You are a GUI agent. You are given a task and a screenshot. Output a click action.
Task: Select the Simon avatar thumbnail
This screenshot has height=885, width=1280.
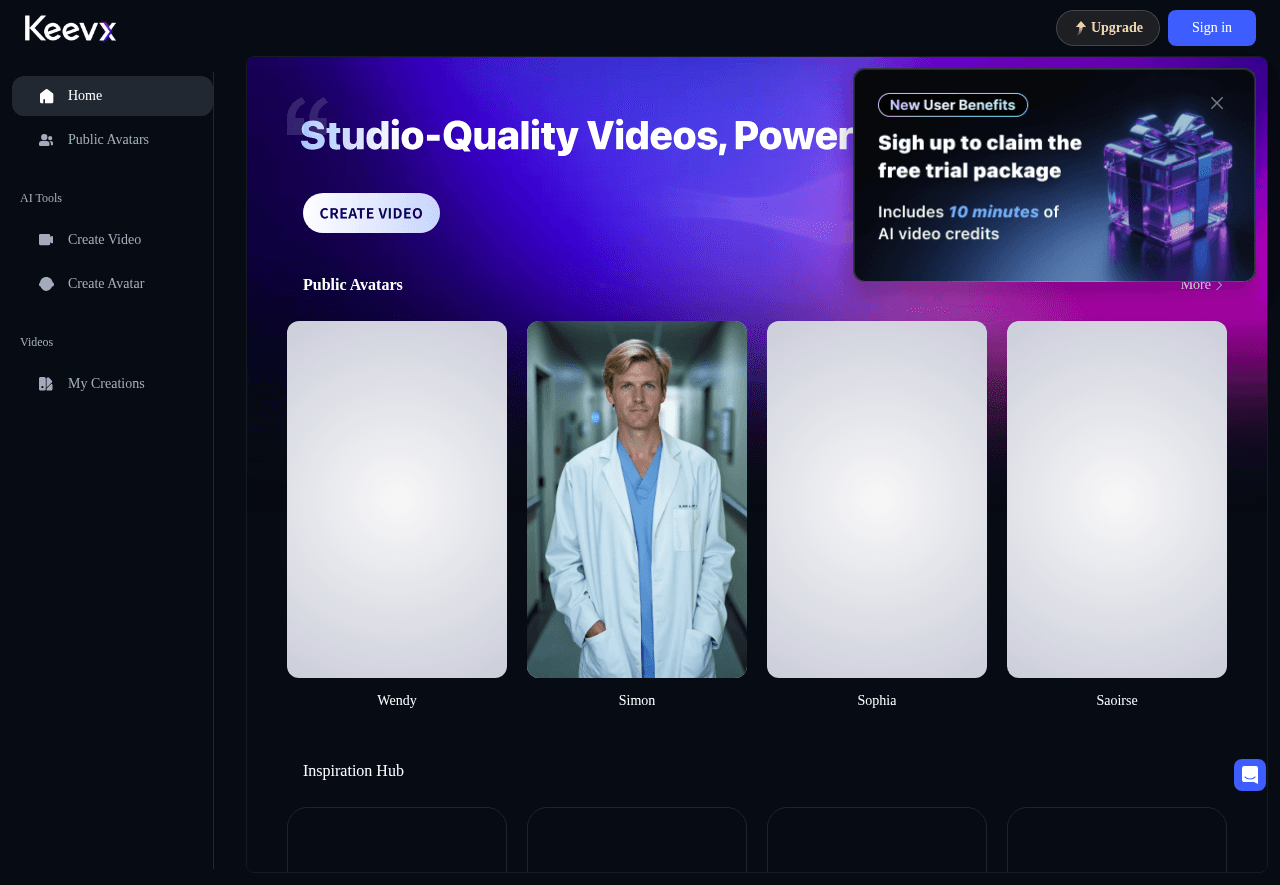(x=637, y=499)
